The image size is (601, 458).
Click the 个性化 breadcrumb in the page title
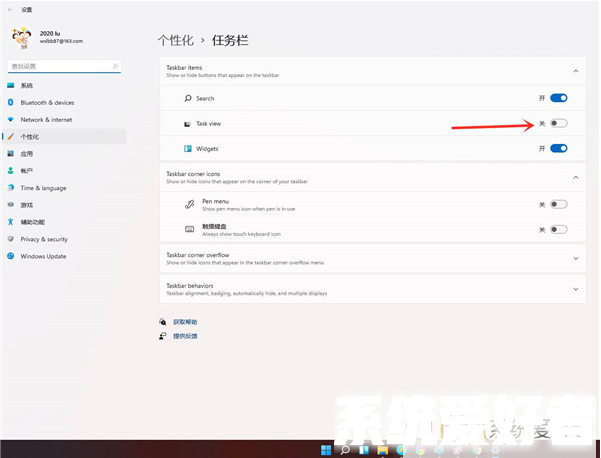click(x=174, y=40)
